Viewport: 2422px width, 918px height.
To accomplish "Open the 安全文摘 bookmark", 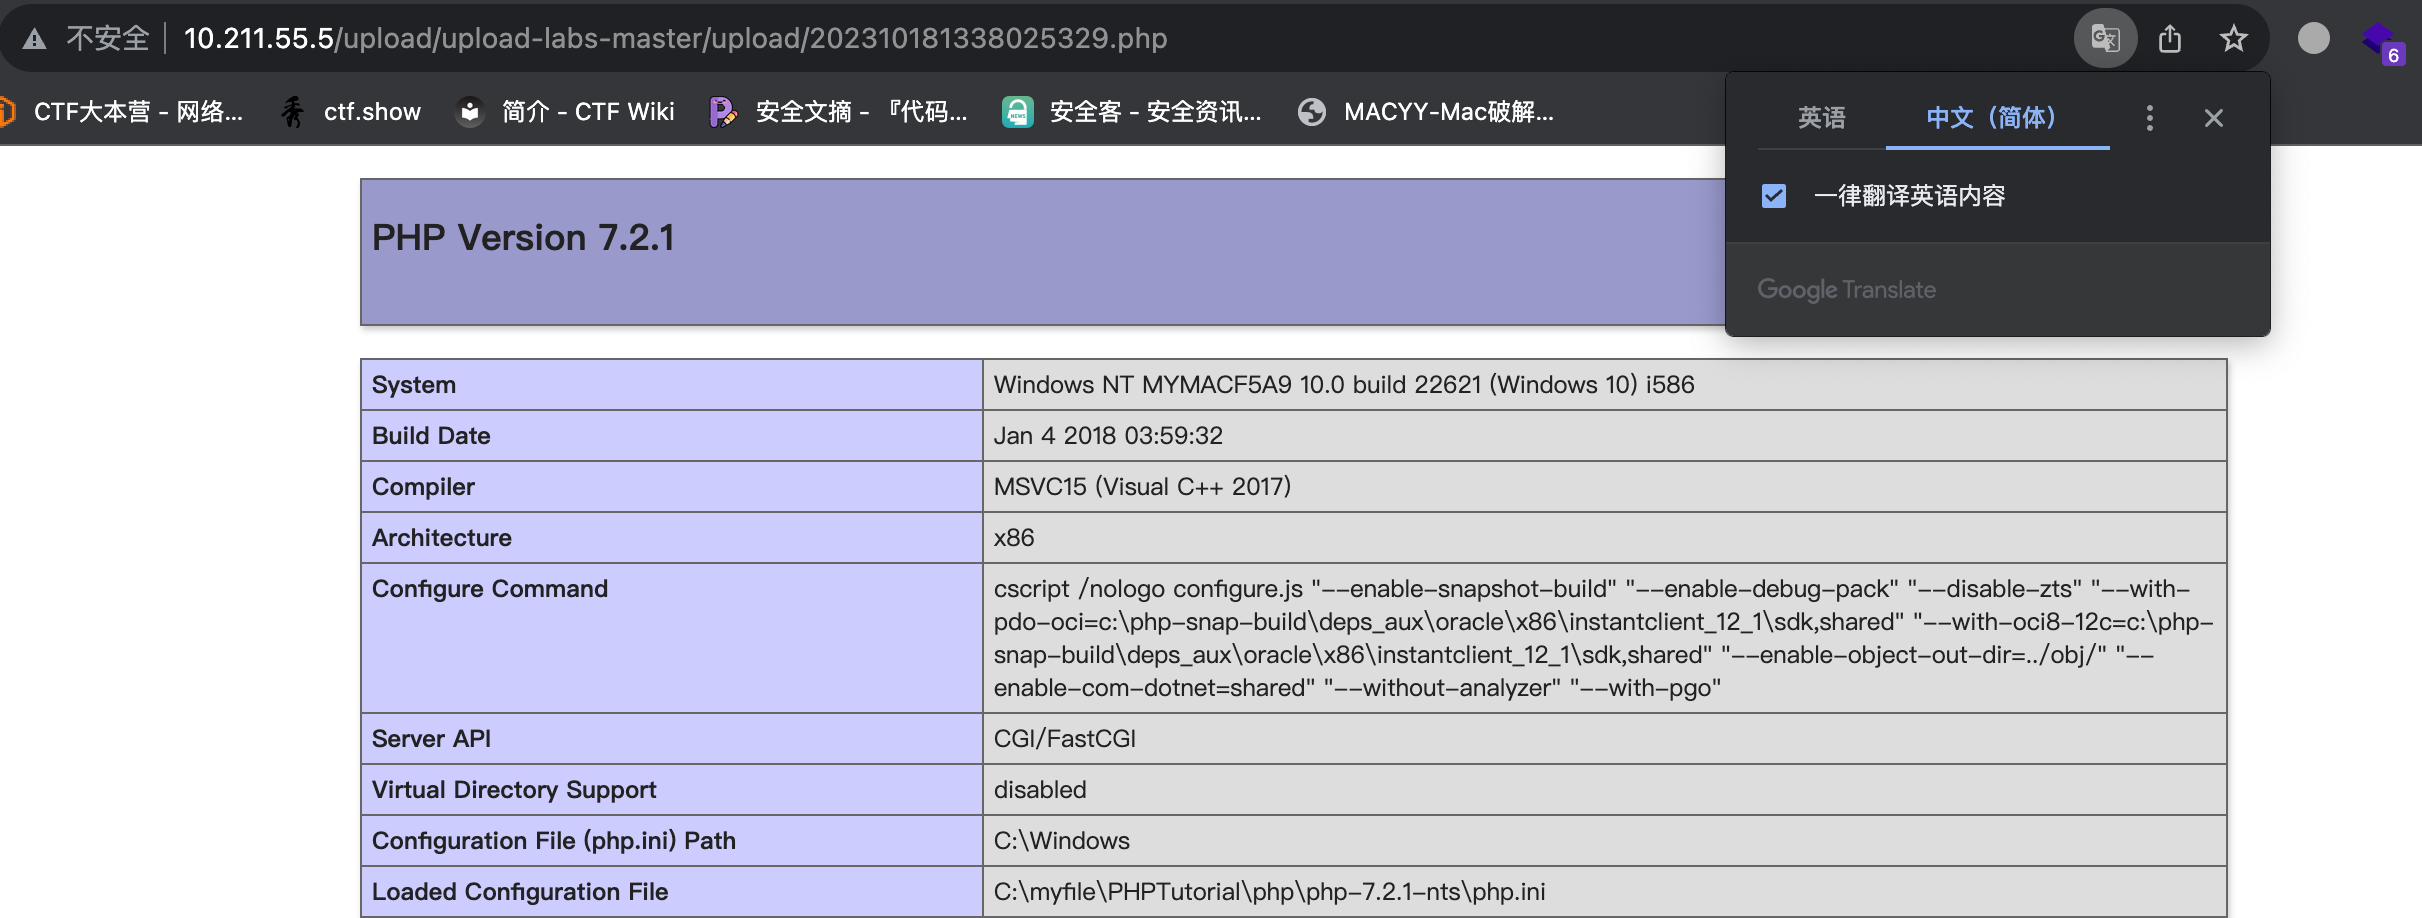I will coord(839,112).
